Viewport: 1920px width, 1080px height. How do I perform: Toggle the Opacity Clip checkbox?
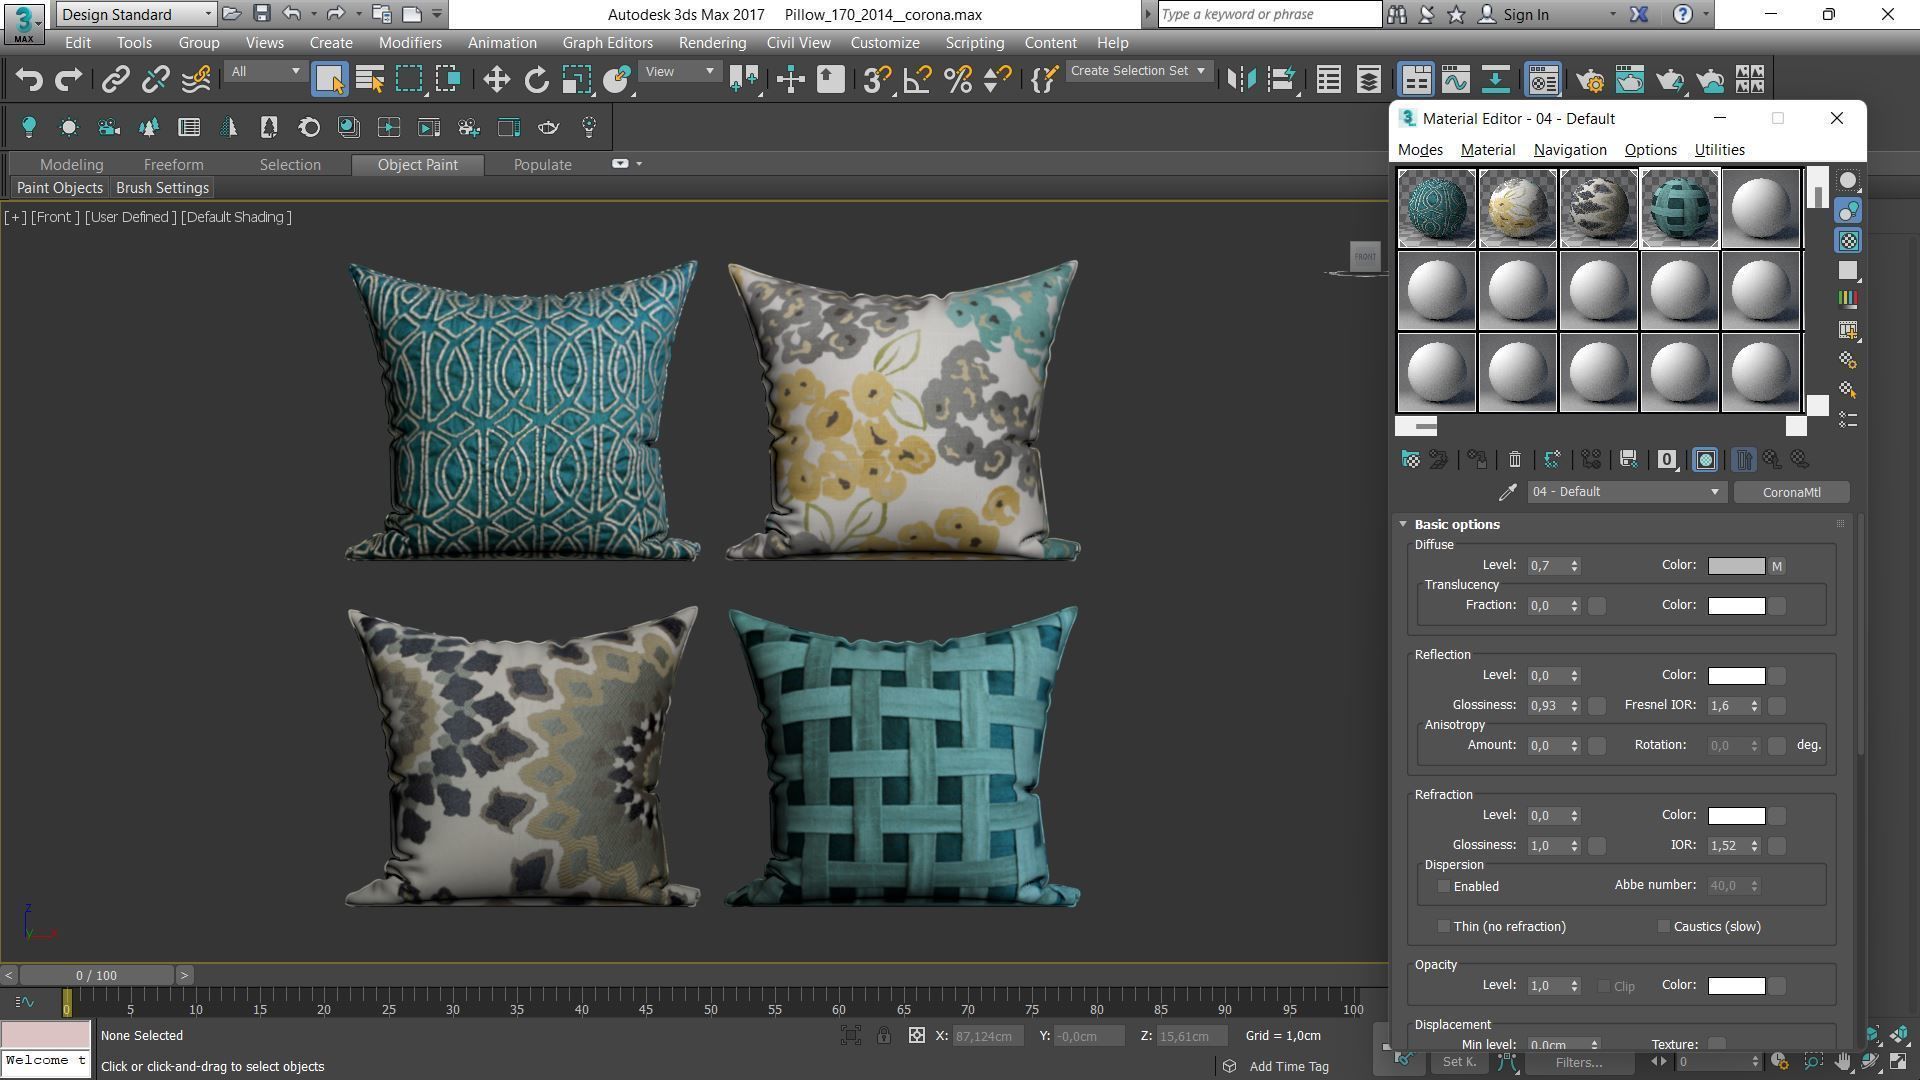click(1603, 986)
